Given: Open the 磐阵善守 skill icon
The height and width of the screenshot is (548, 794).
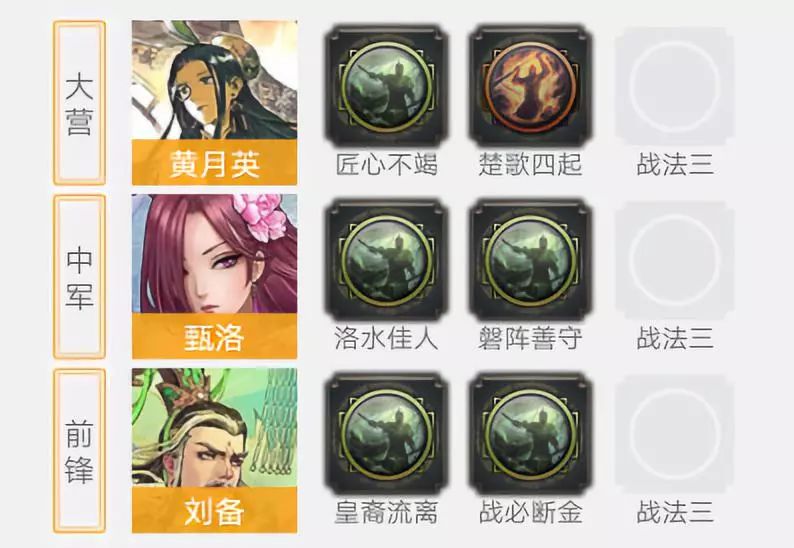Looking at the screenshot, I should (x=531, y=260).
